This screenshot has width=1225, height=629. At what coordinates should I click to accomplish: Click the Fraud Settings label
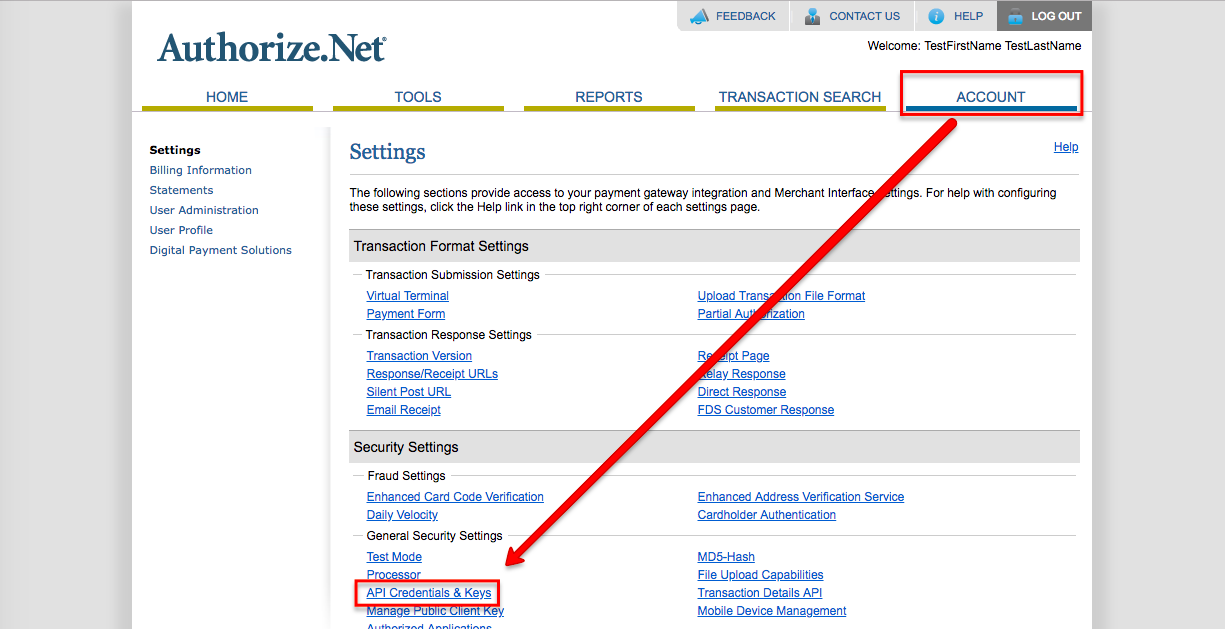coord(406,476)
